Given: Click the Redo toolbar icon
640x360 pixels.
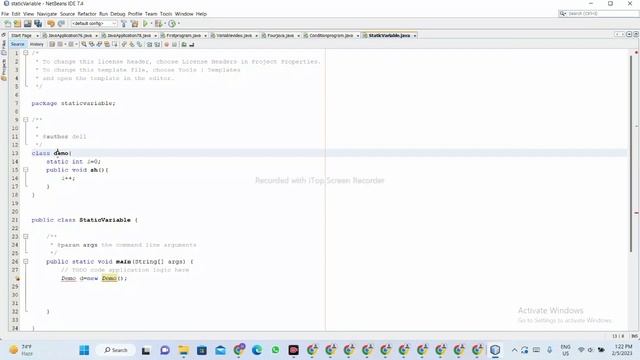Looking at the screenshot, I should point(61,24).
